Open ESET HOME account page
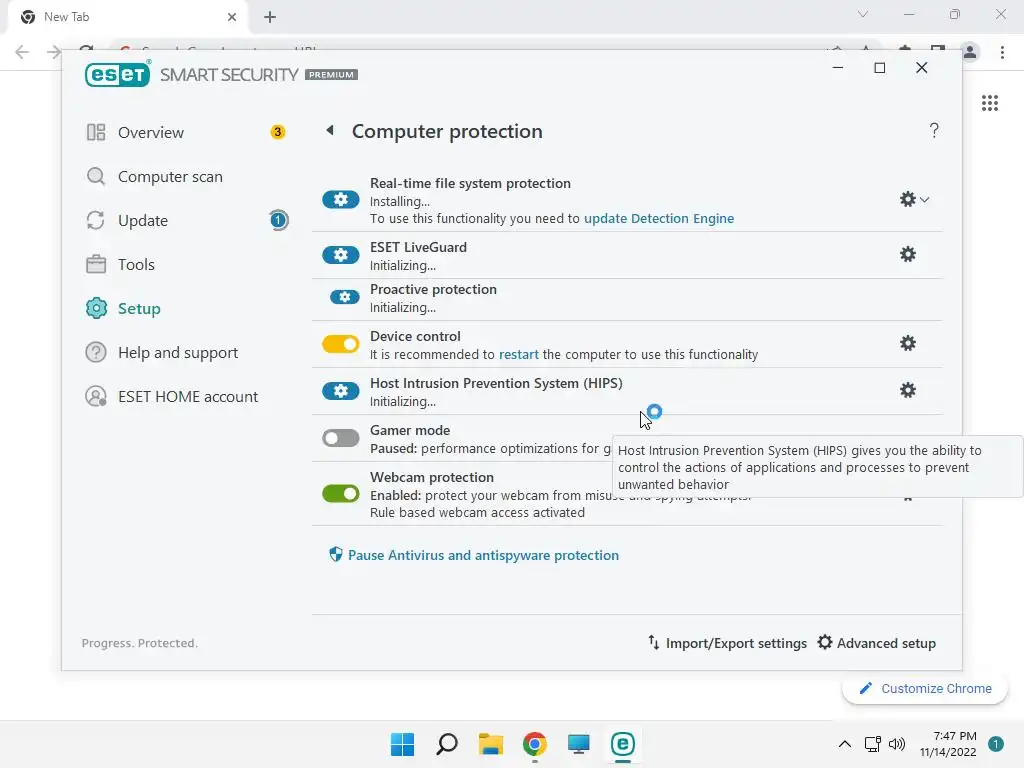 pyautogui.click(x=187, y=396)
